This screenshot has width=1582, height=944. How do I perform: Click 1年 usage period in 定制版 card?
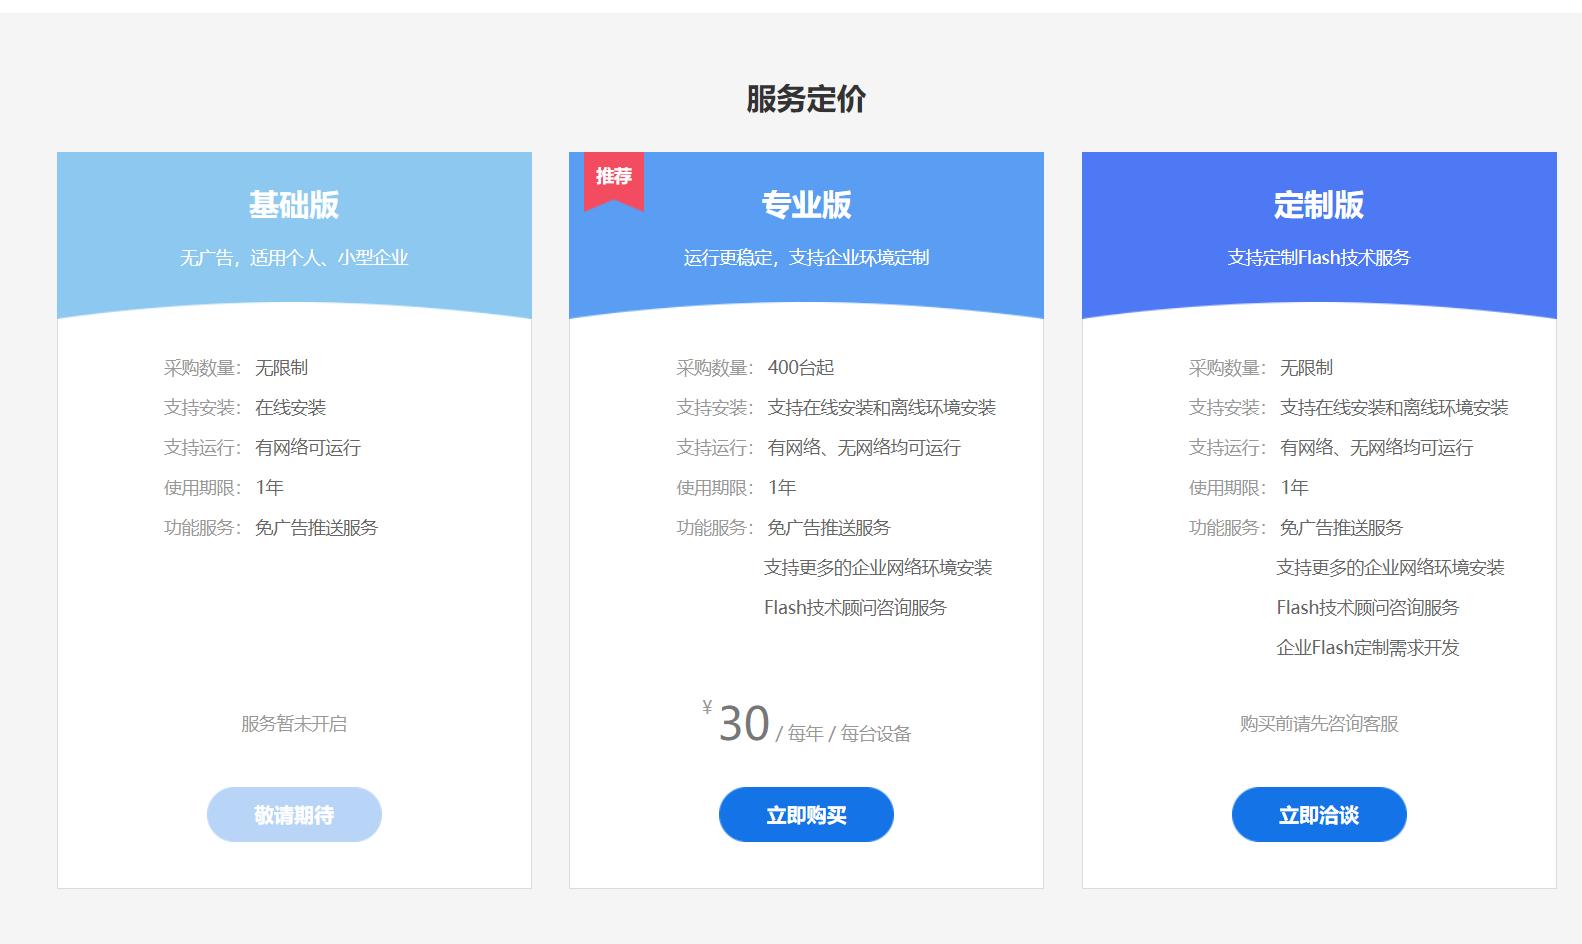point(1295,488)
